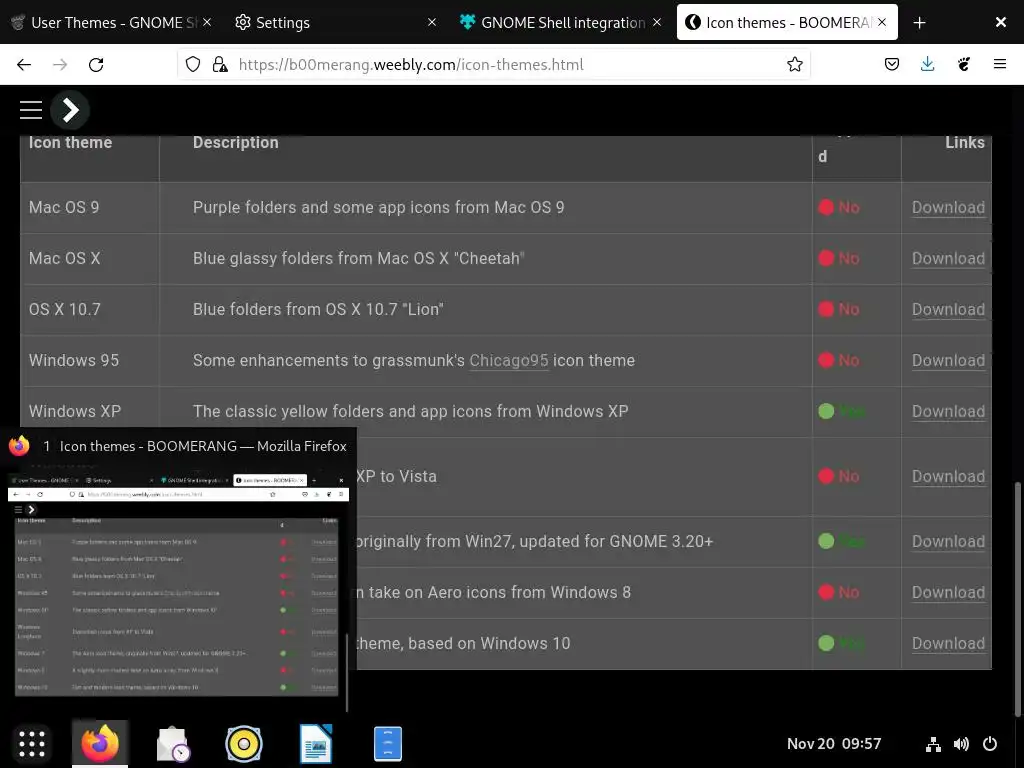The image size is (1024, 768).
Task: Show site security lock information
Action: click(220, 64)
